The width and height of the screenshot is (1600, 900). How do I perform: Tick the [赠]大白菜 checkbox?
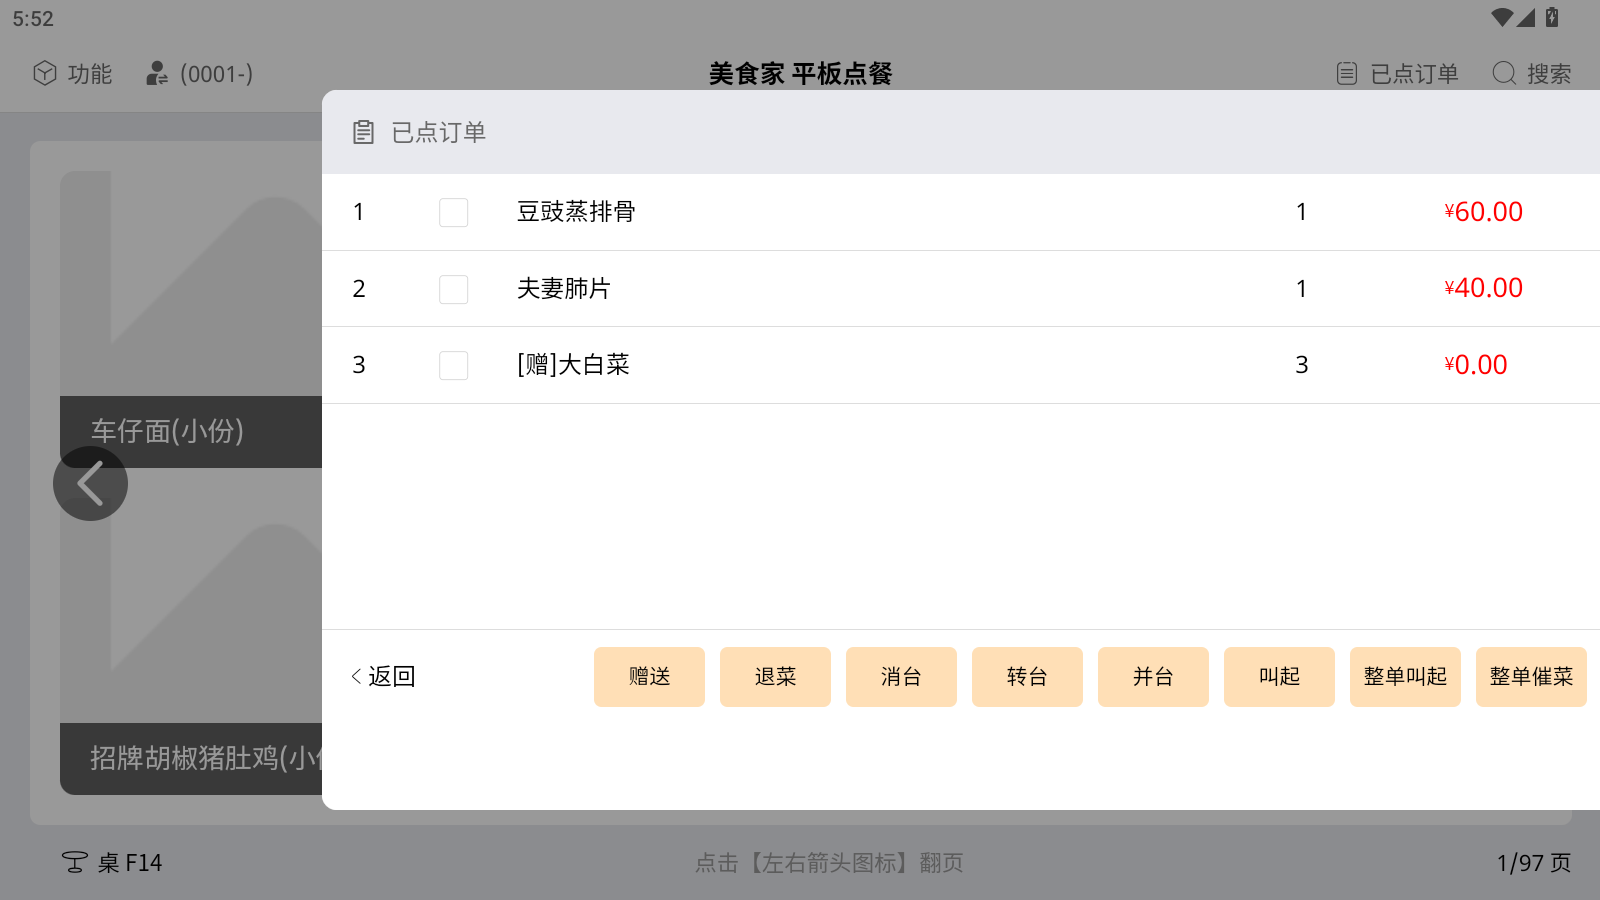(x=453, y=365)
